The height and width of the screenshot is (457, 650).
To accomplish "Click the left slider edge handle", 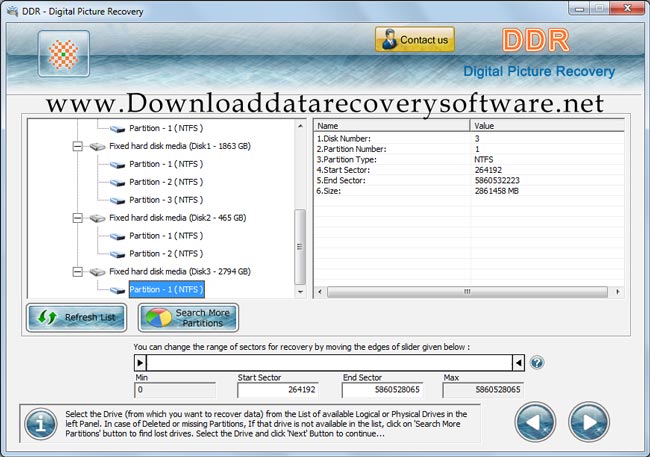I will tap(140, 363).
